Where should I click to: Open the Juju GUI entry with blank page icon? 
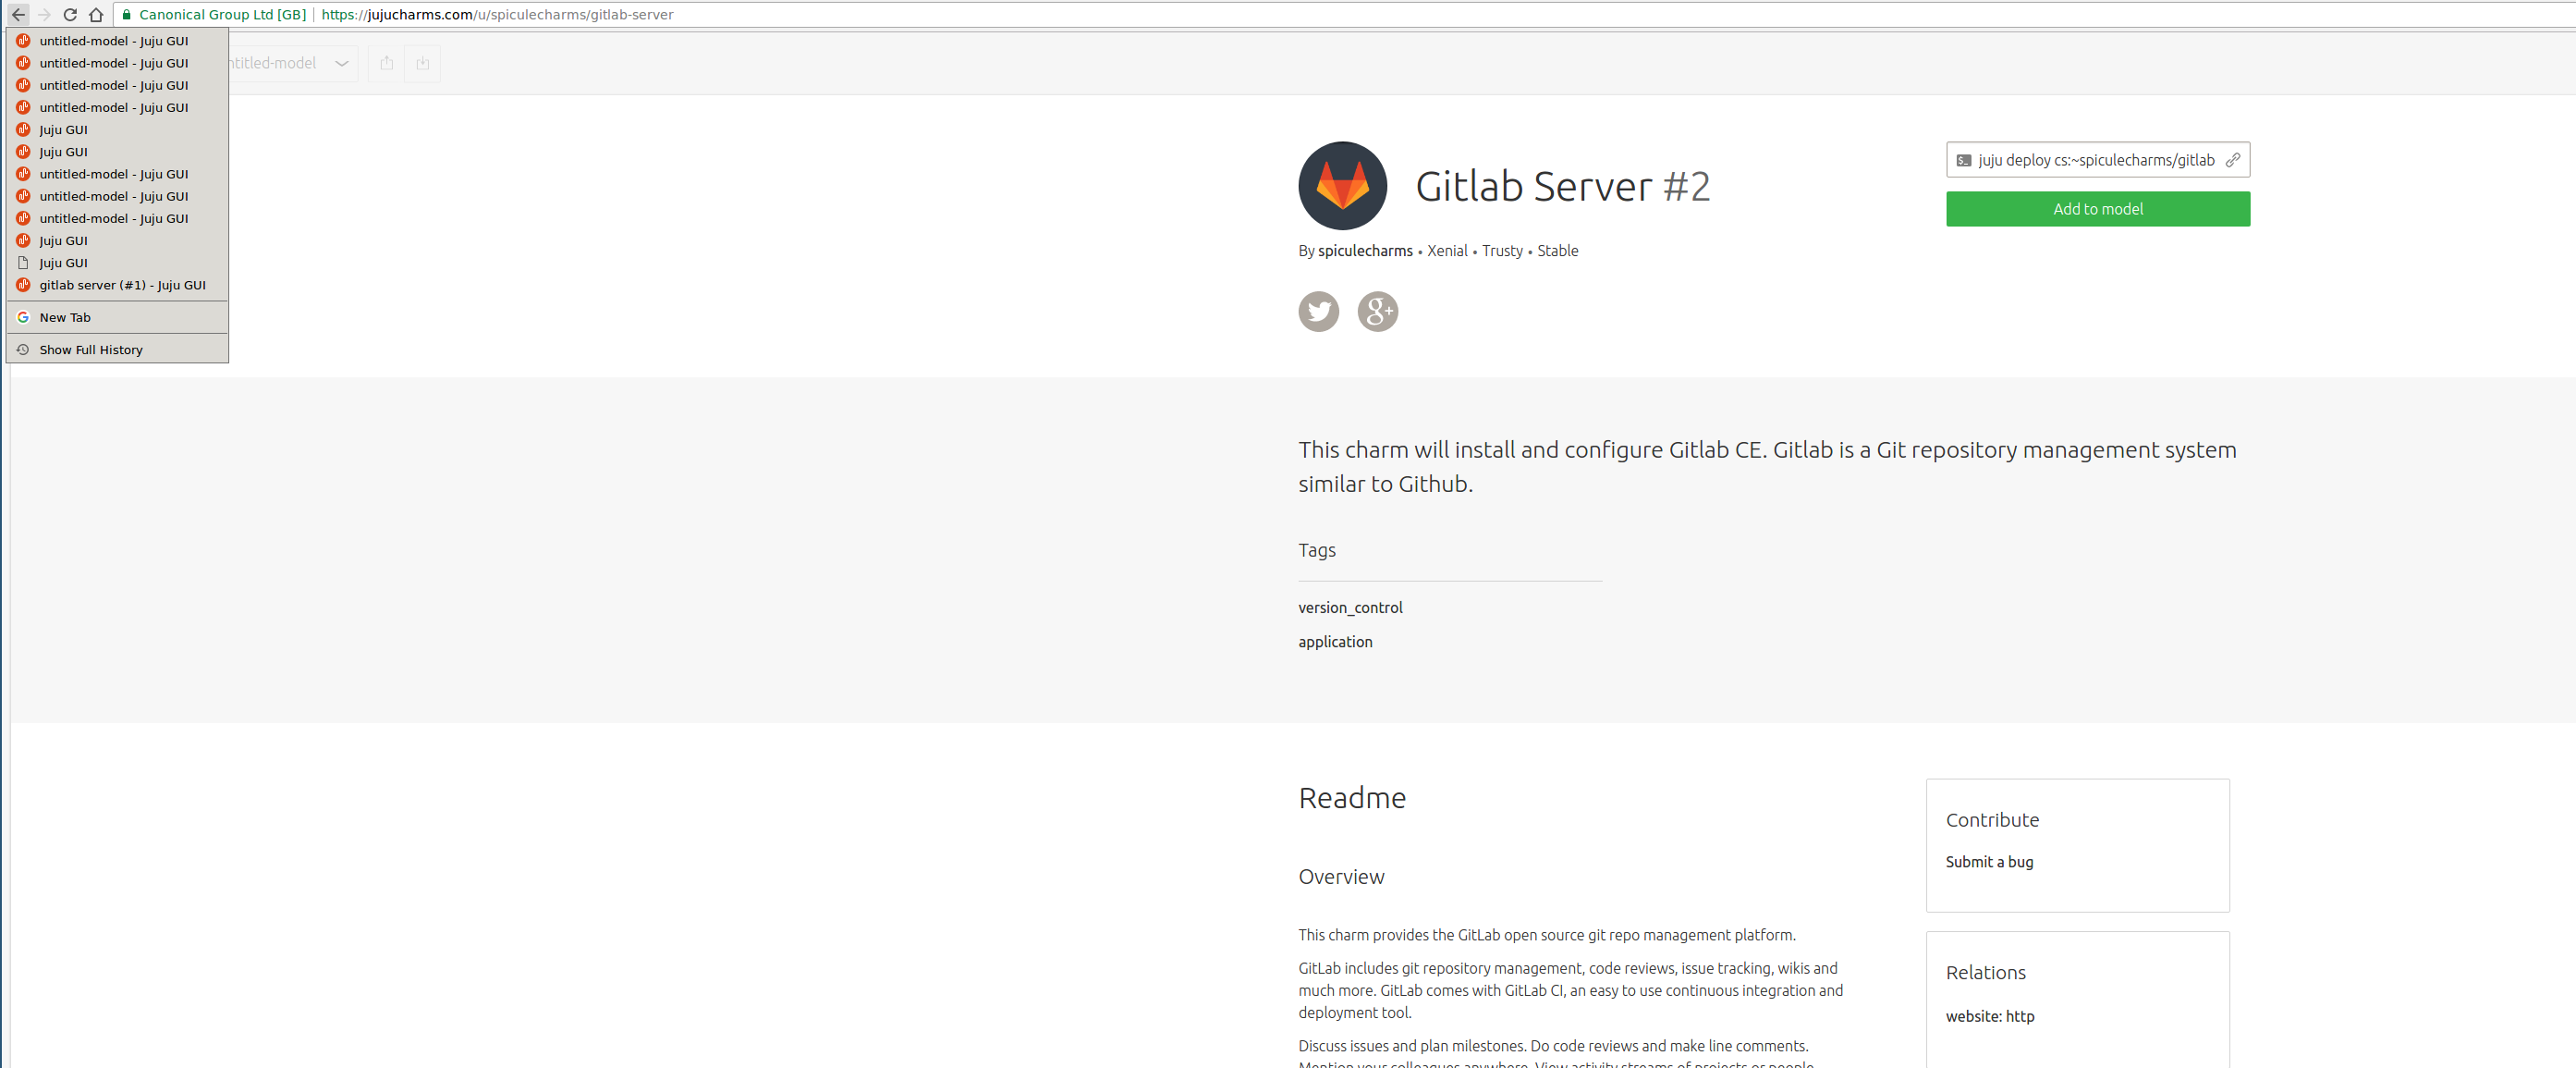(118, 263)
